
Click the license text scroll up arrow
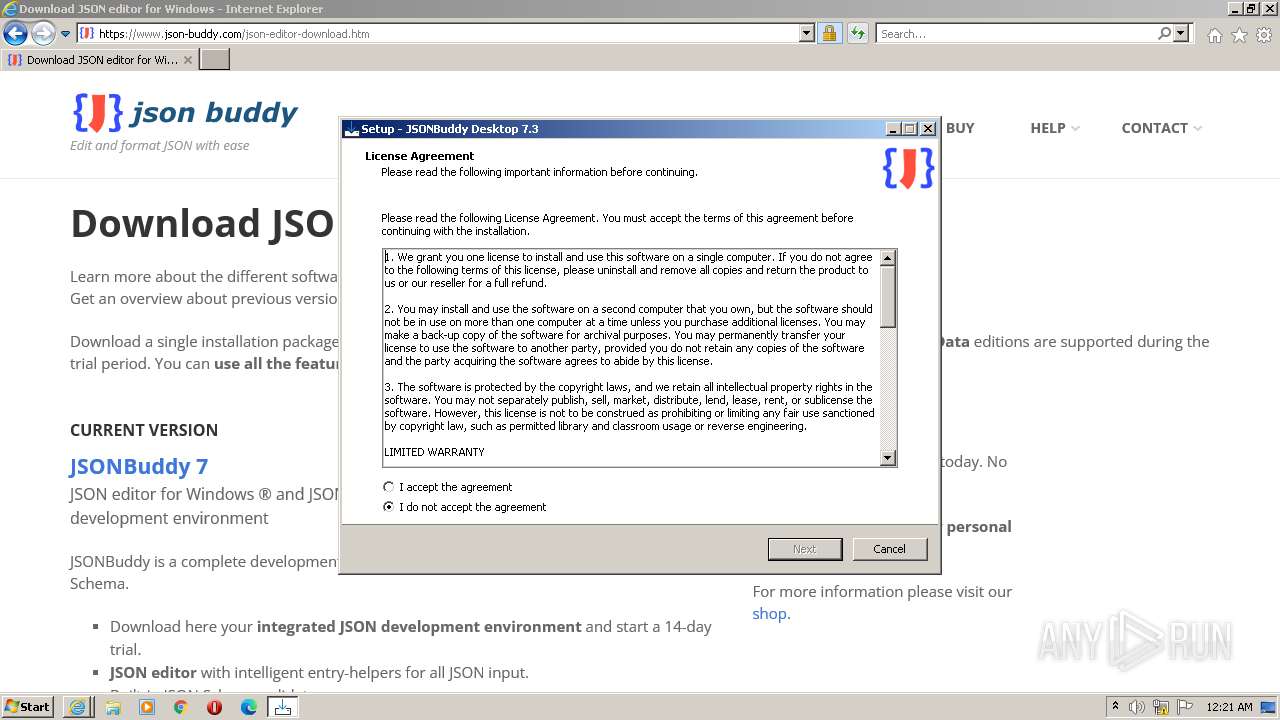tap(887, 258)
